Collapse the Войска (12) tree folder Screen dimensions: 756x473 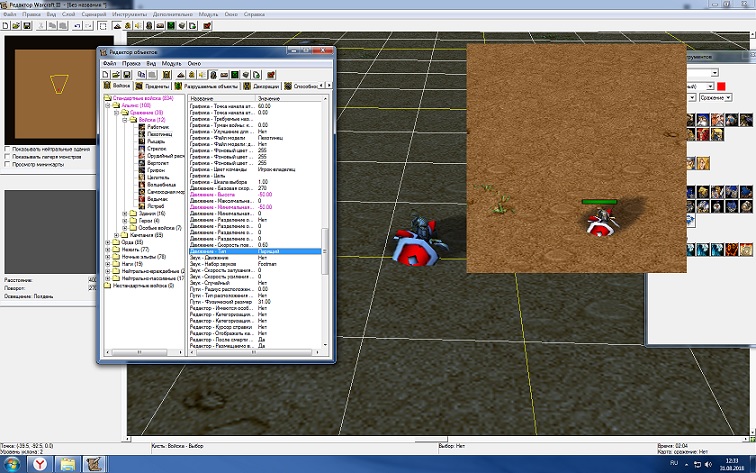tap(125, 120)
